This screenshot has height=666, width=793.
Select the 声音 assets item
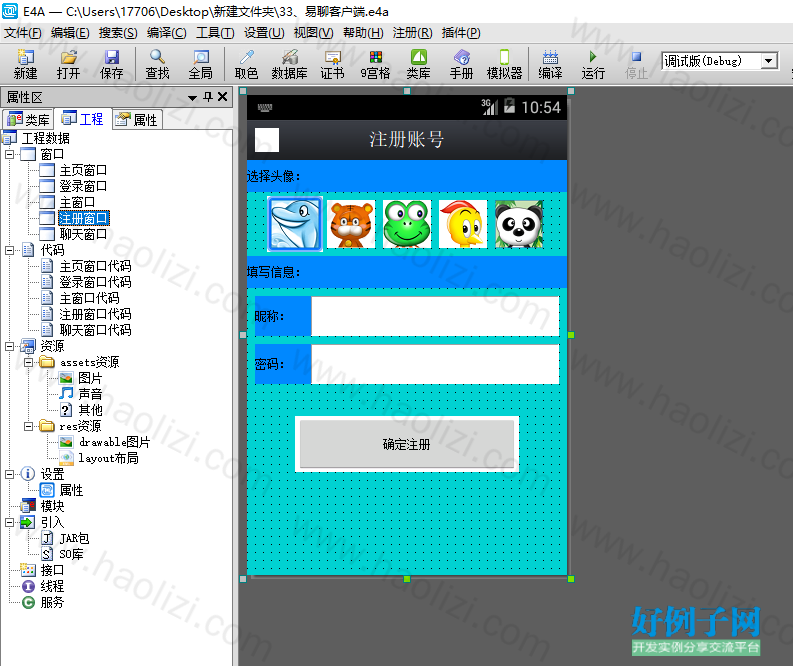(x=90, y=394)
